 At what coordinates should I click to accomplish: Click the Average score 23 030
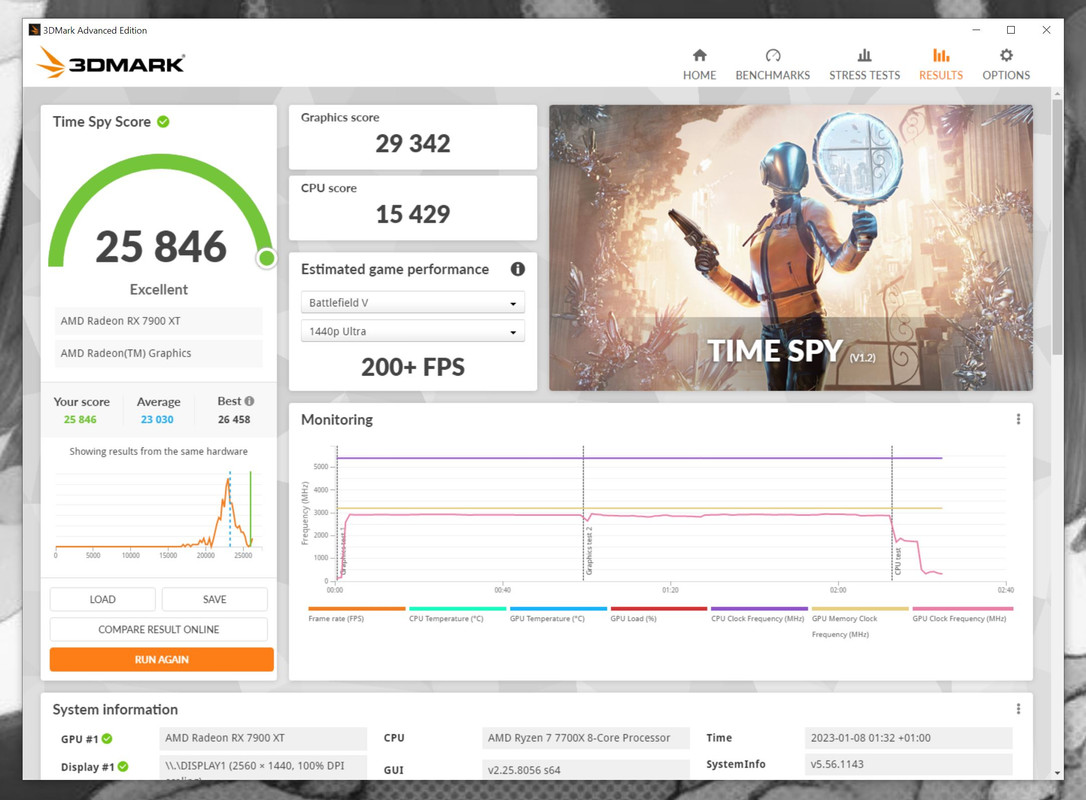click(157, 419)
